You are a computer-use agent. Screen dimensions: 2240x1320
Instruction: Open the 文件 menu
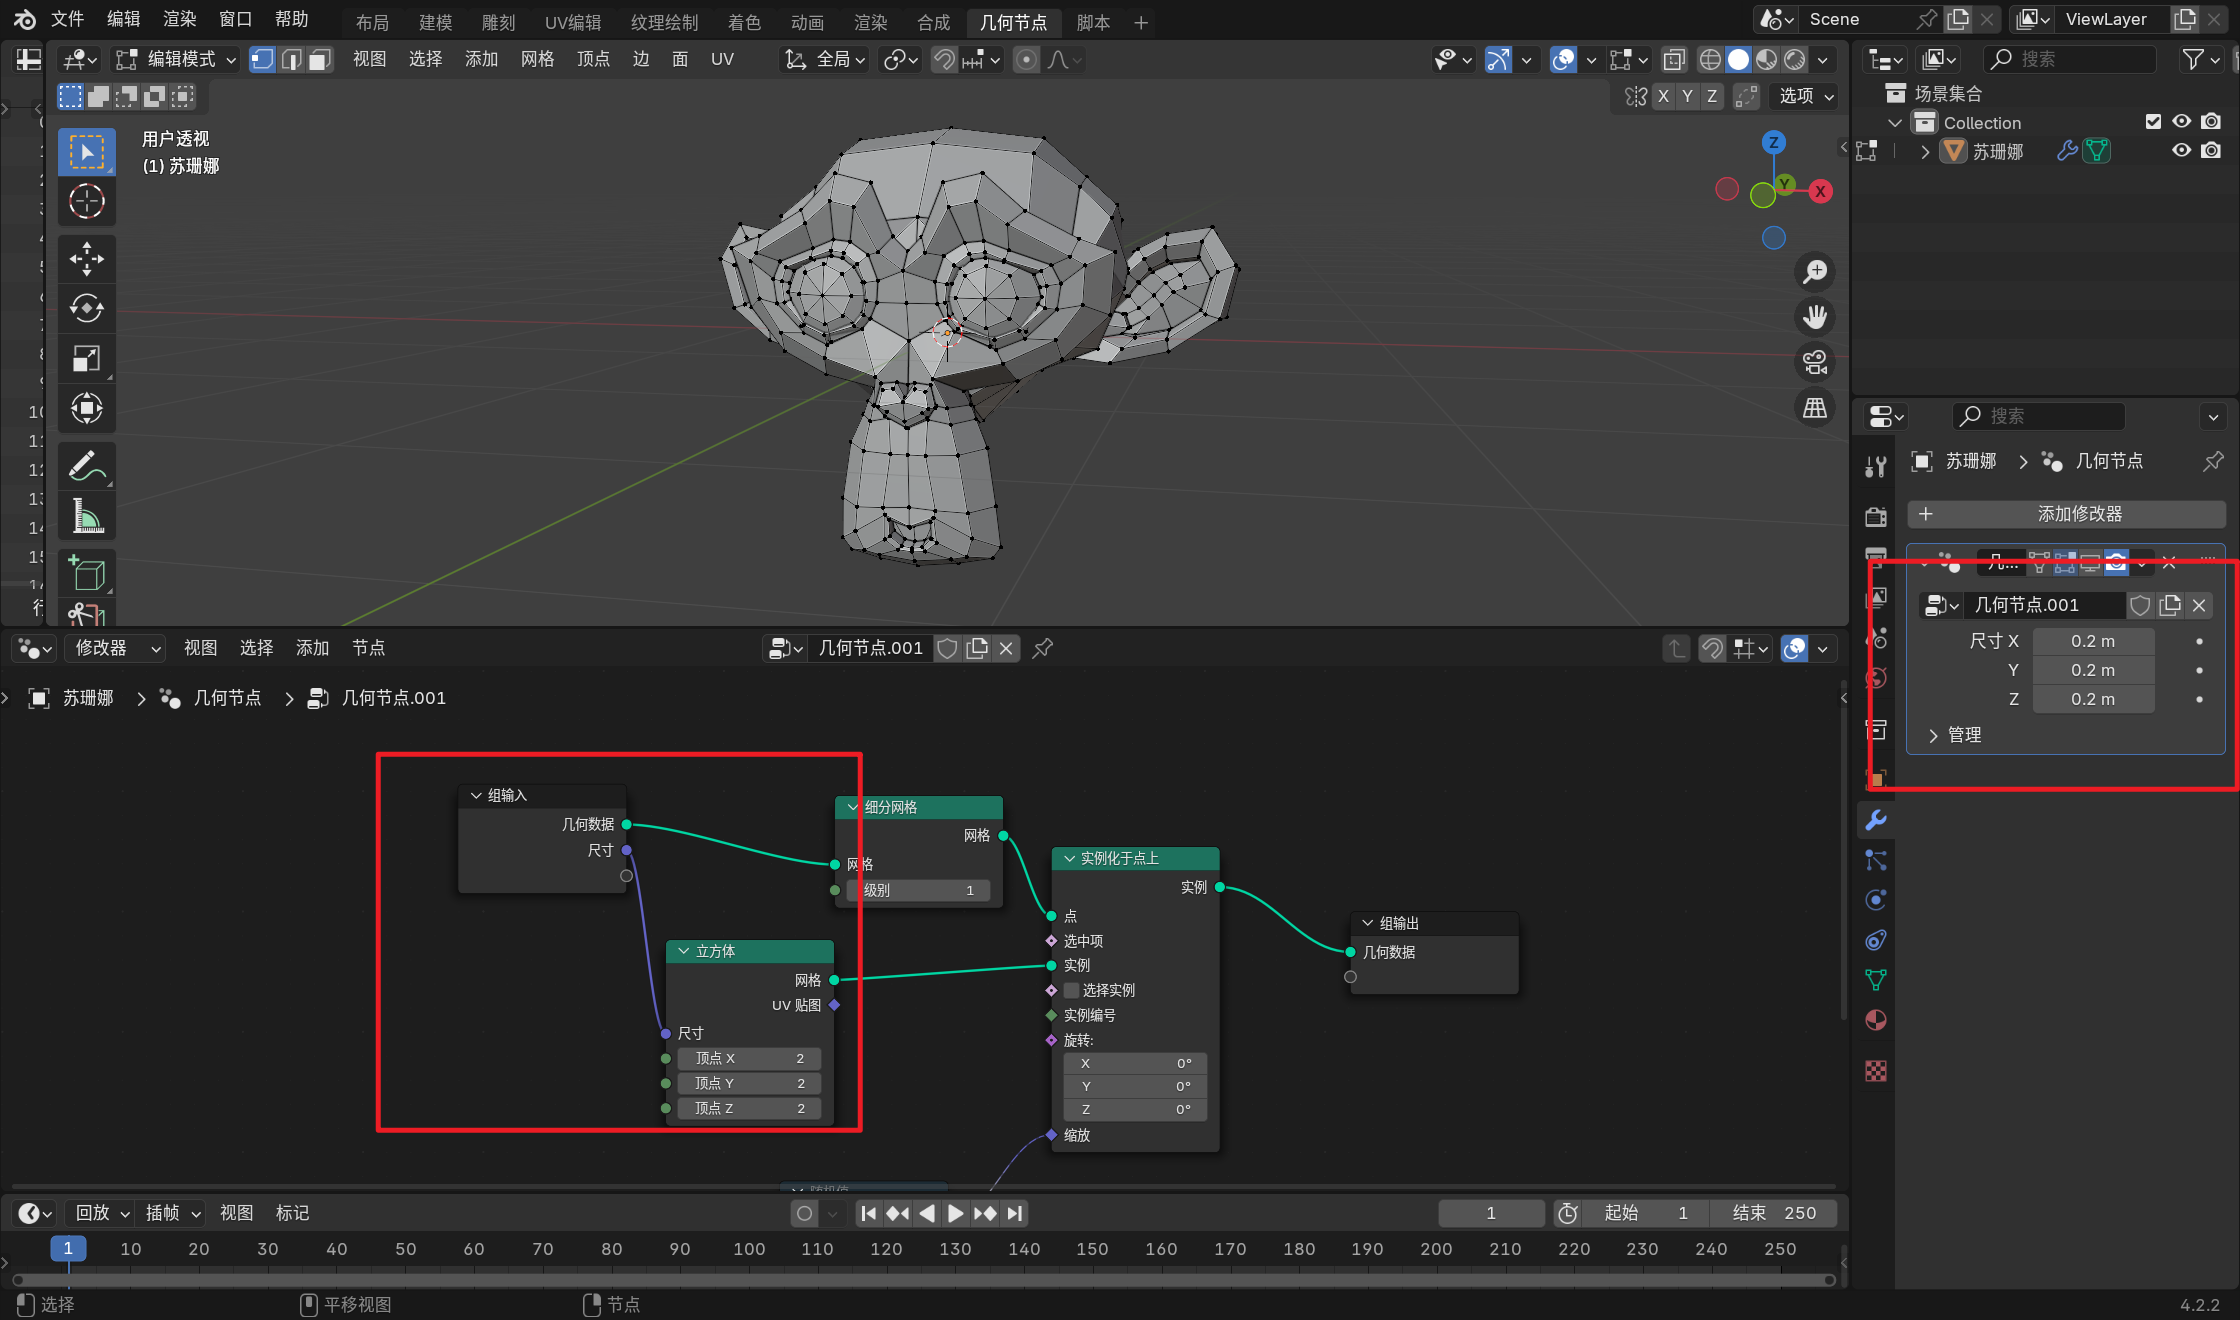point(67,19)
